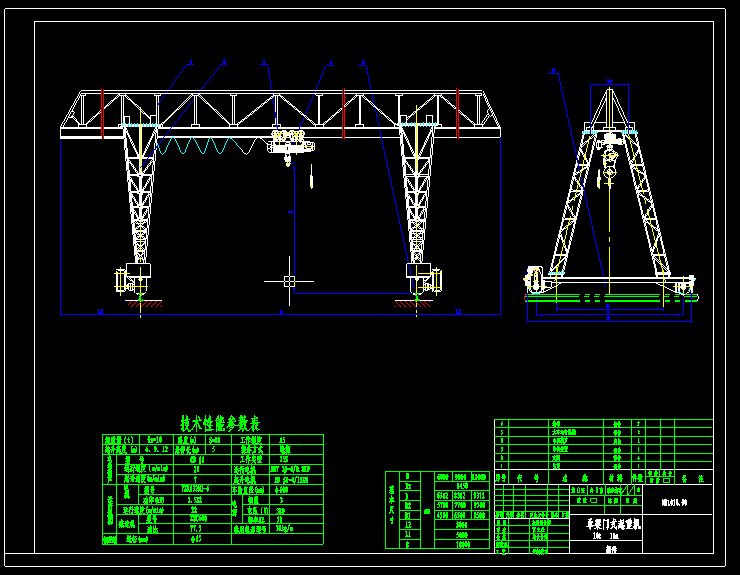
Task: Click the left leg wheel assembly
Action: (136, 278)
